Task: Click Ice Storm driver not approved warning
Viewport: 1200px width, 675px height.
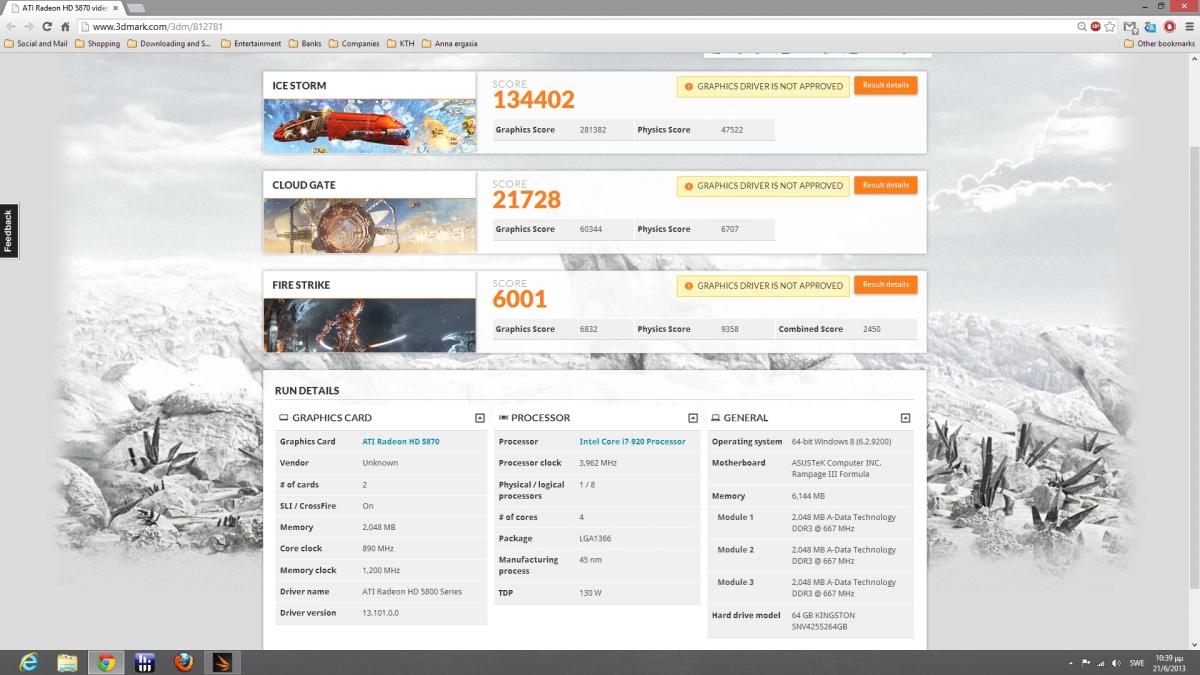Action: point(763,87)
